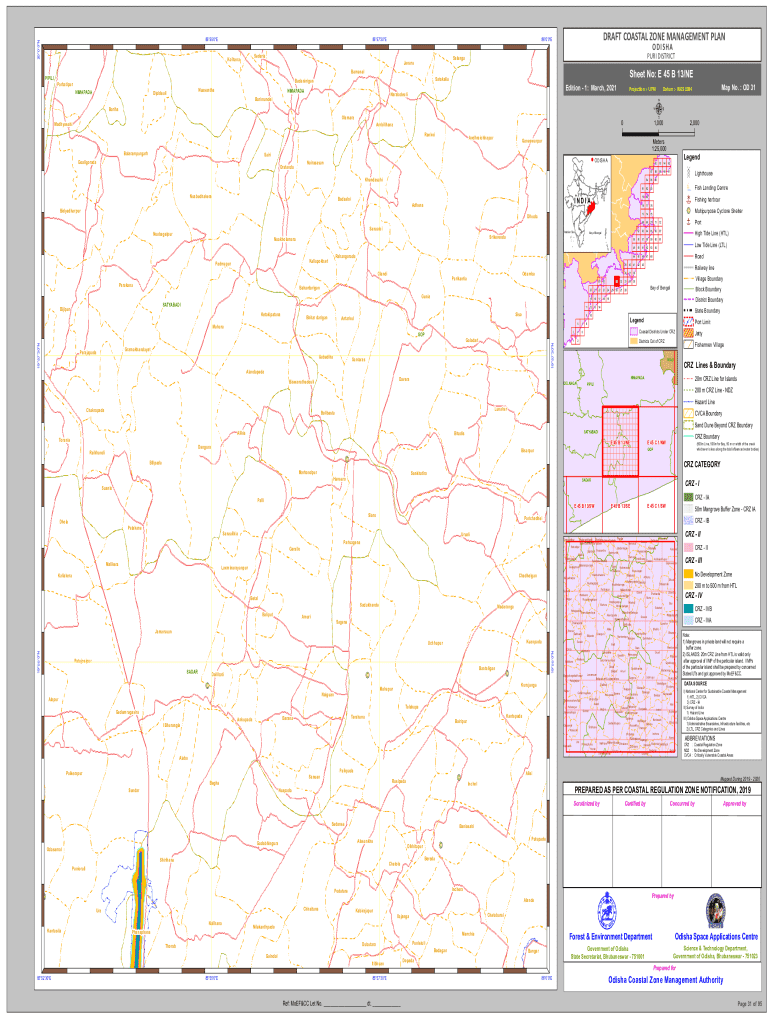This screenshot has height=1024, width=770.
Task: Click the Fisherman Village legend symbol
Action: coord(687,345)
